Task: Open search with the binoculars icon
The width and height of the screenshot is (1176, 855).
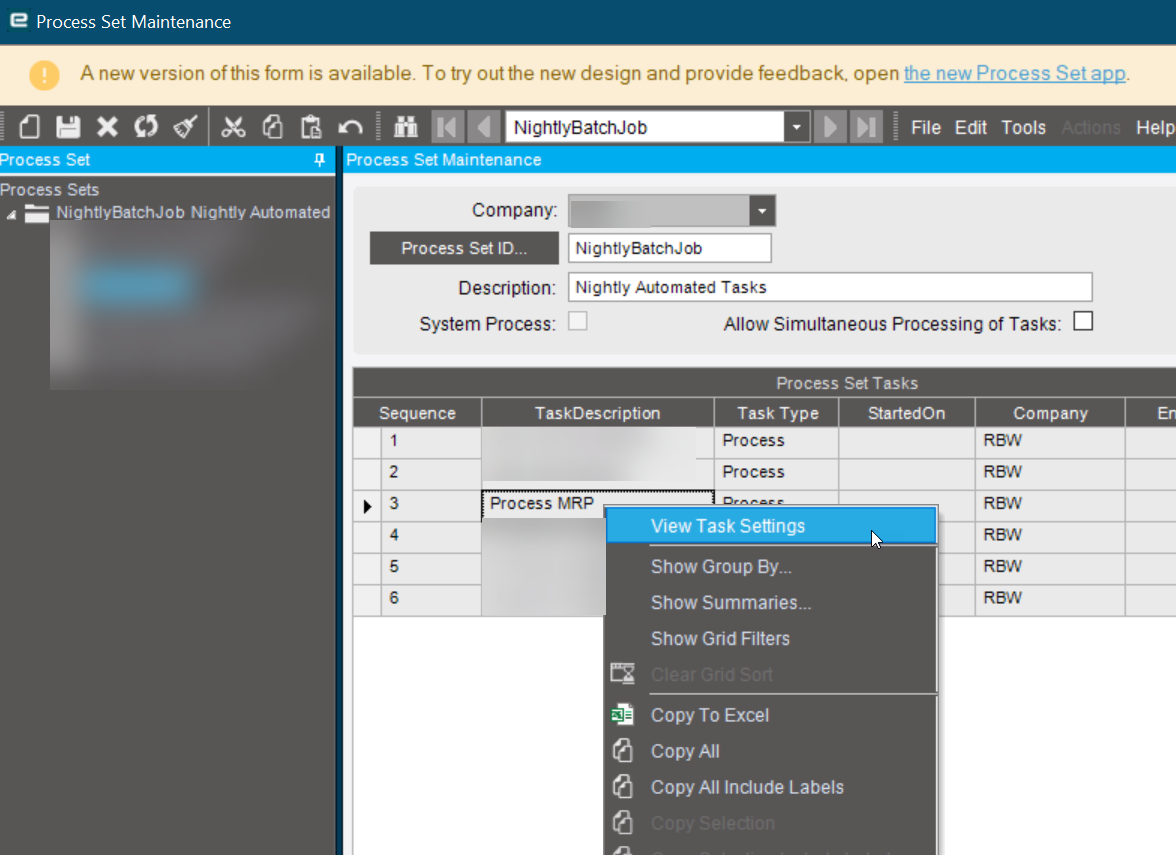Action: [406, 127]
